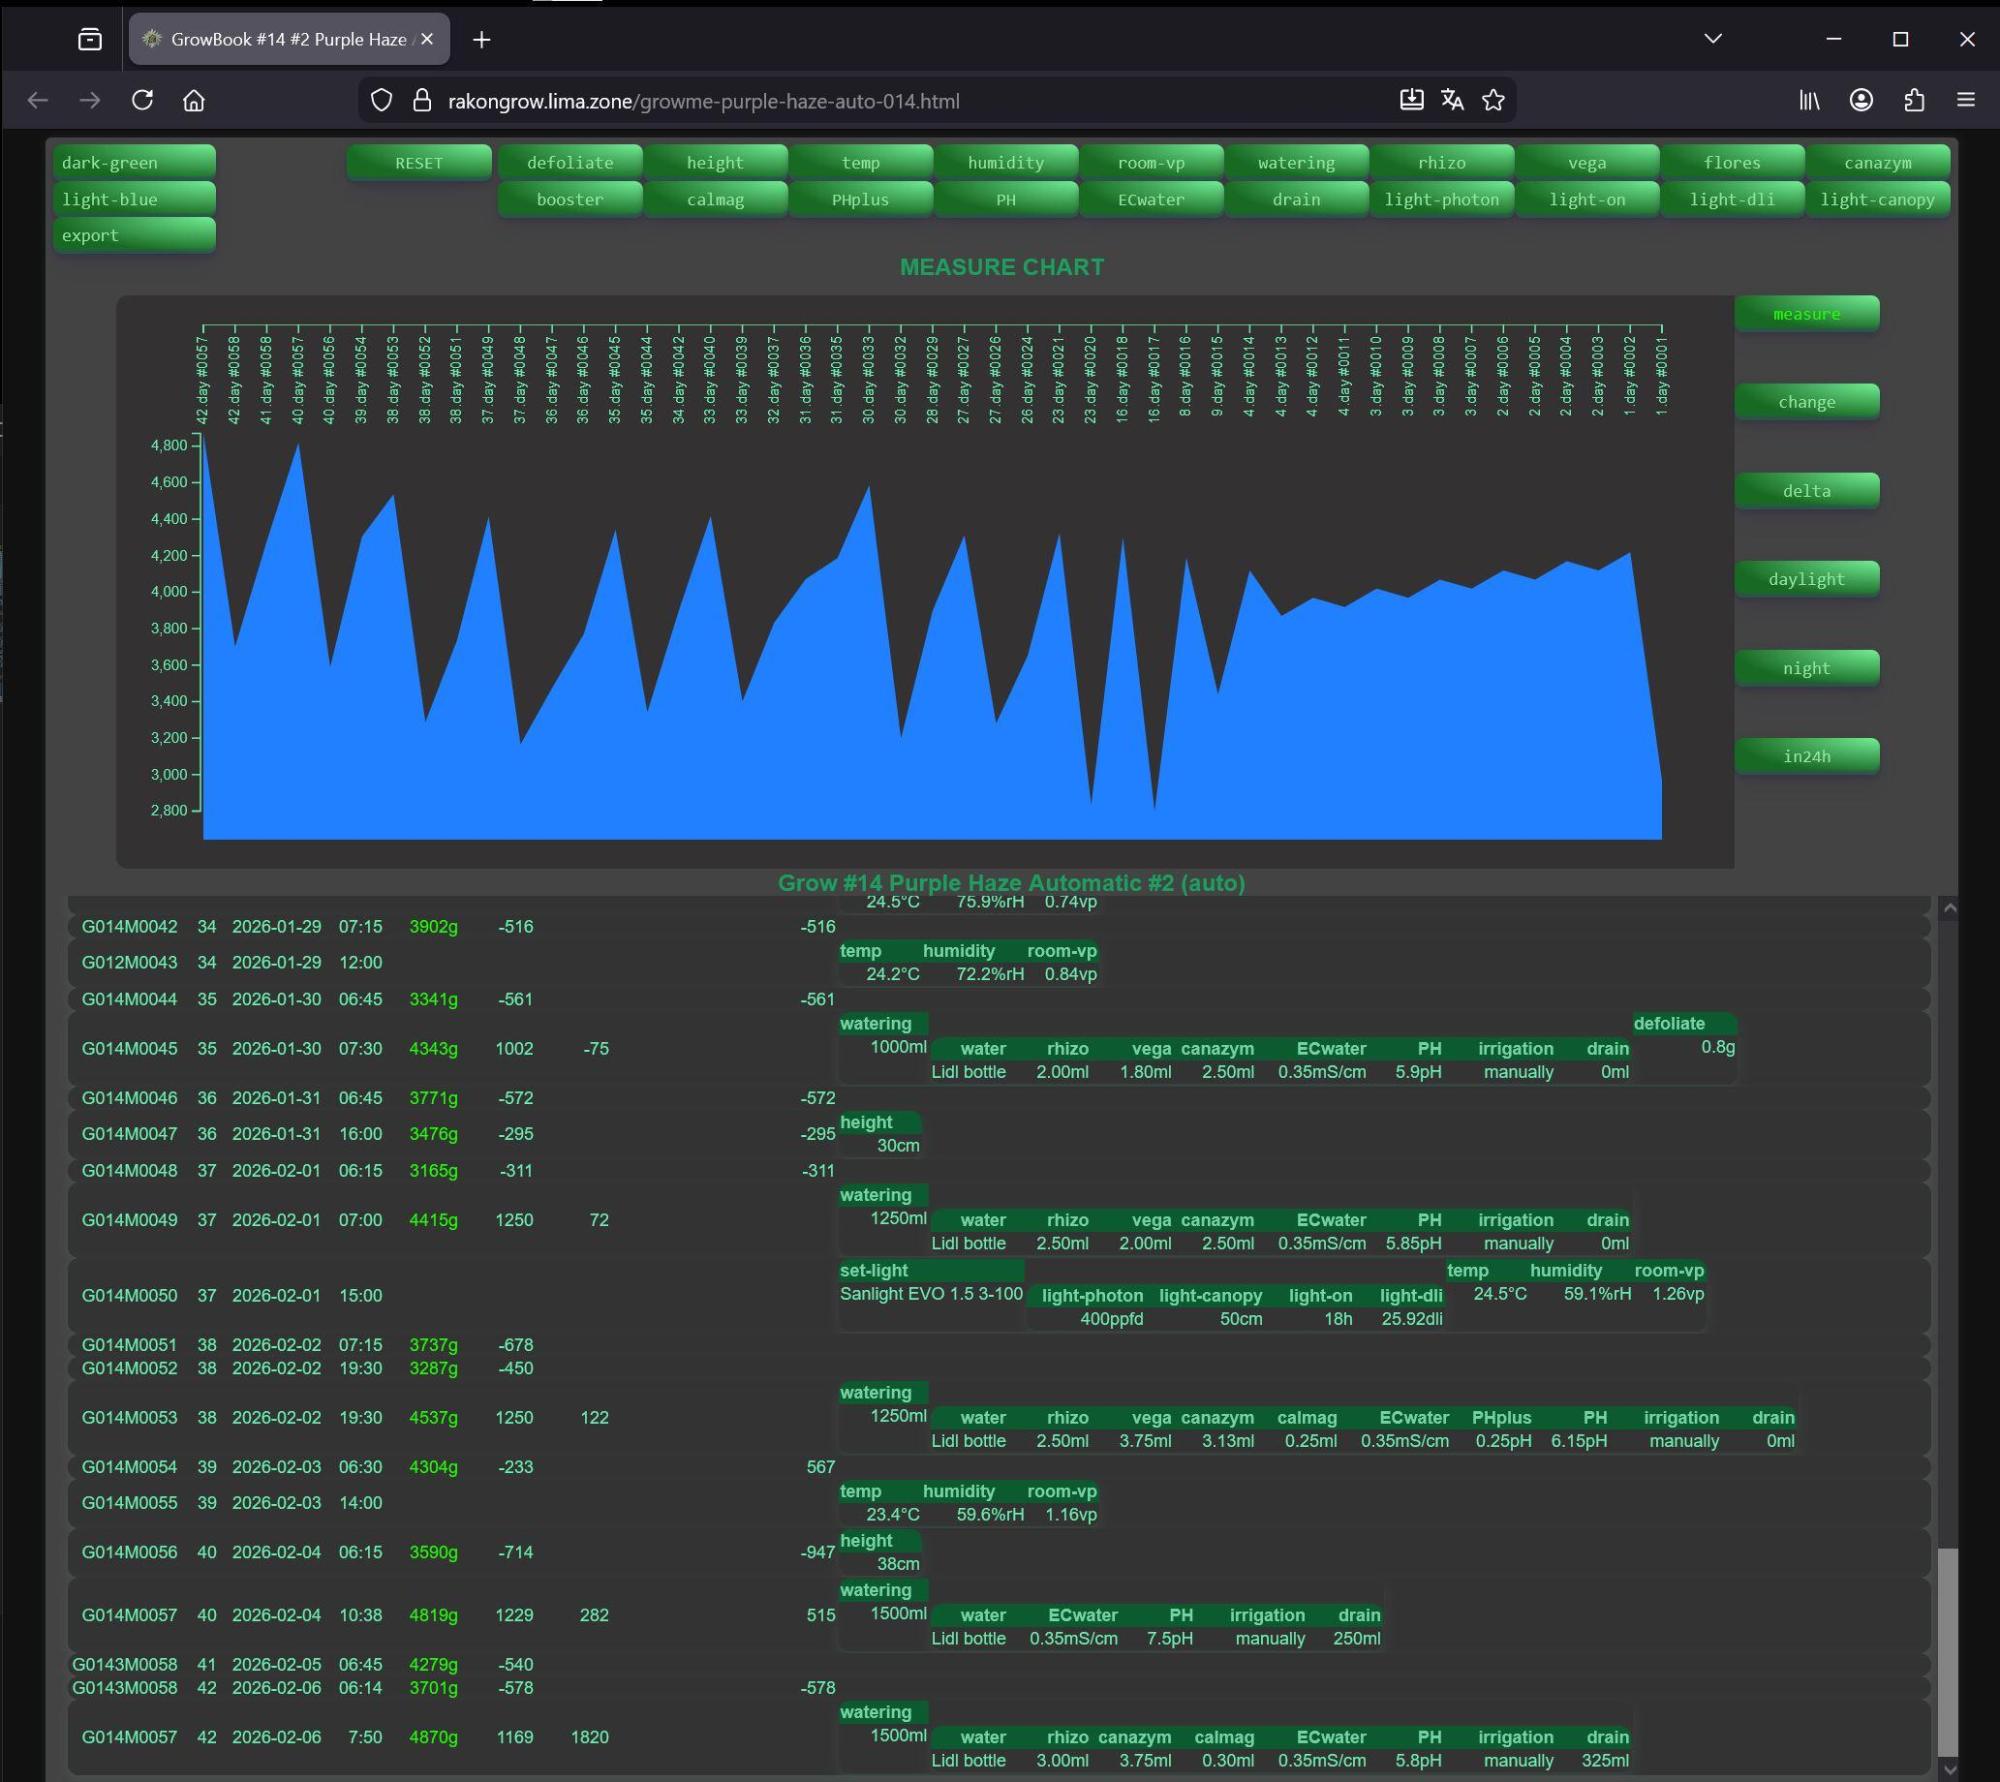Open the library bookshelf icon
This screenshot has width=2000, height=1782.
(1809, 100)
